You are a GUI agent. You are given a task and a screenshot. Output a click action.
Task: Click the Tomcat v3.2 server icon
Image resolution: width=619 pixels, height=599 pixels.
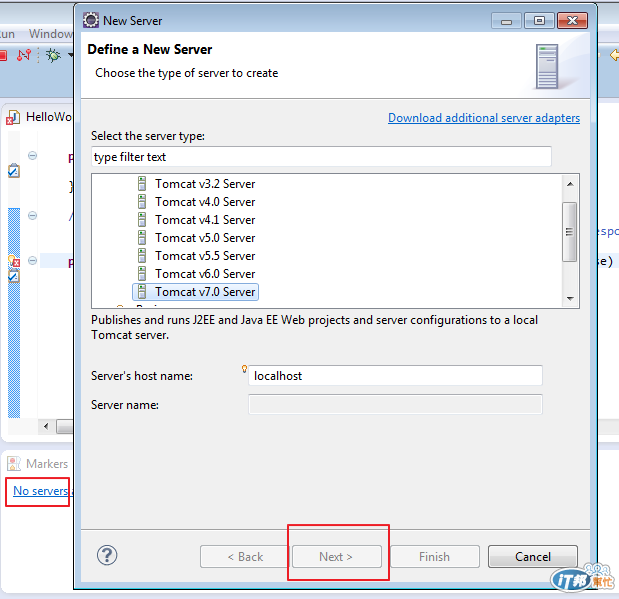coord(142,184)
